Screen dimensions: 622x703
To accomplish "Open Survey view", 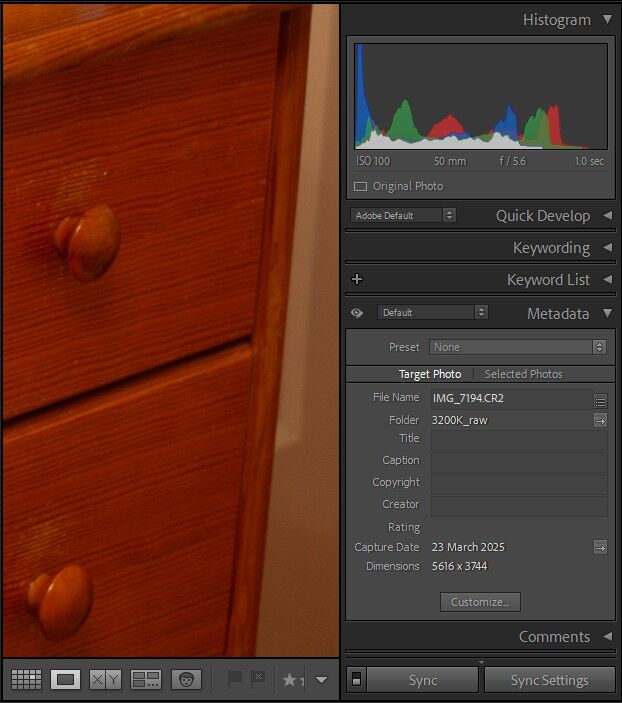I will click(146, 679).
